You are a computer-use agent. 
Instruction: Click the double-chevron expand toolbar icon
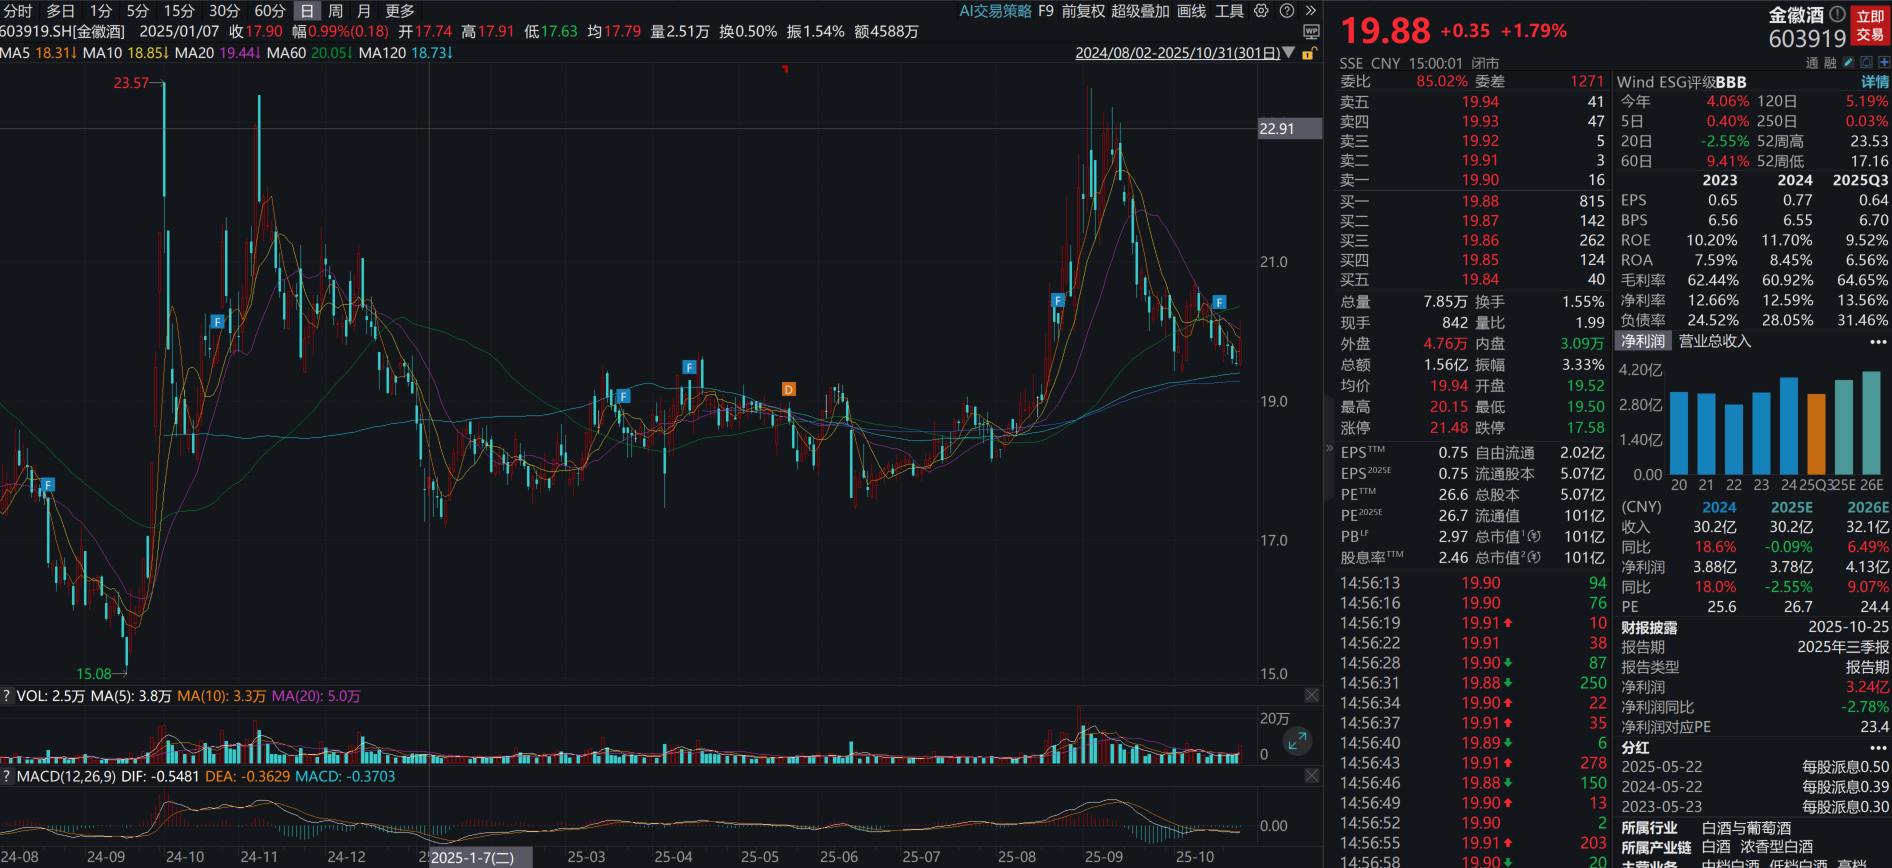(x=1310, y=11)
